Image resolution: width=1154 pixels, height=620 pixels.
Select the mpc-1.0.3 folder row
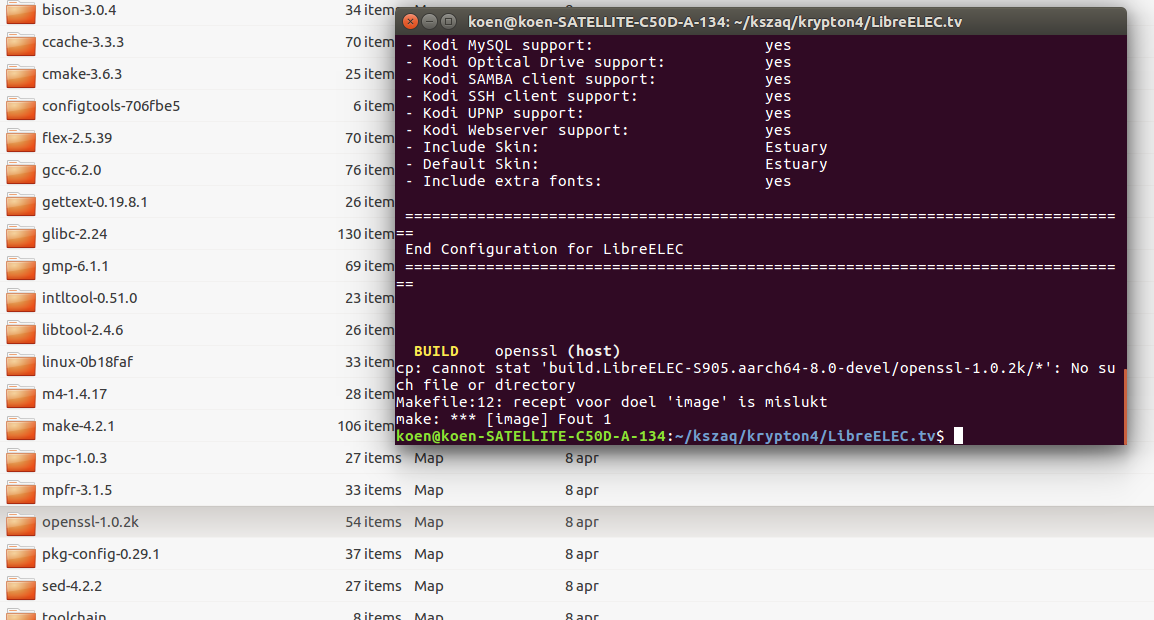click(200, 458)
